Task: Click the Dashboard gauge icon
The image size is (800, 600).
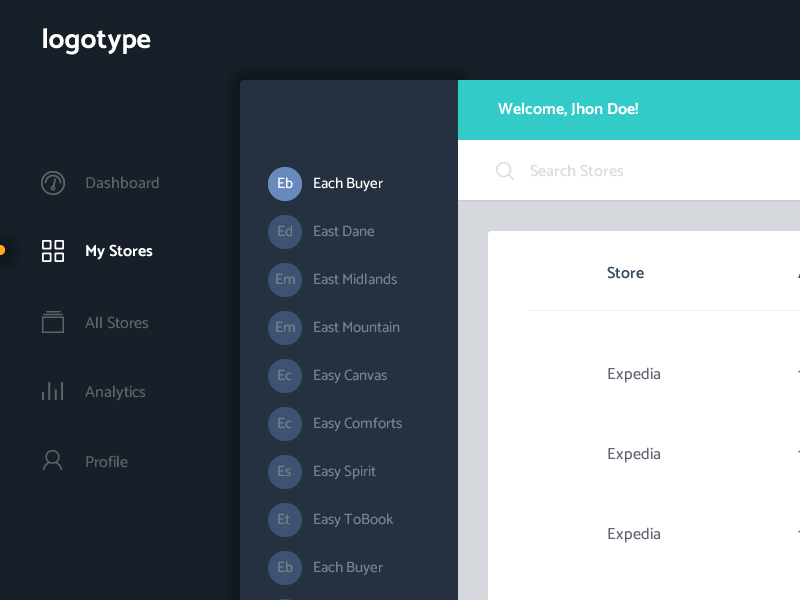Action: coord(53,183)
